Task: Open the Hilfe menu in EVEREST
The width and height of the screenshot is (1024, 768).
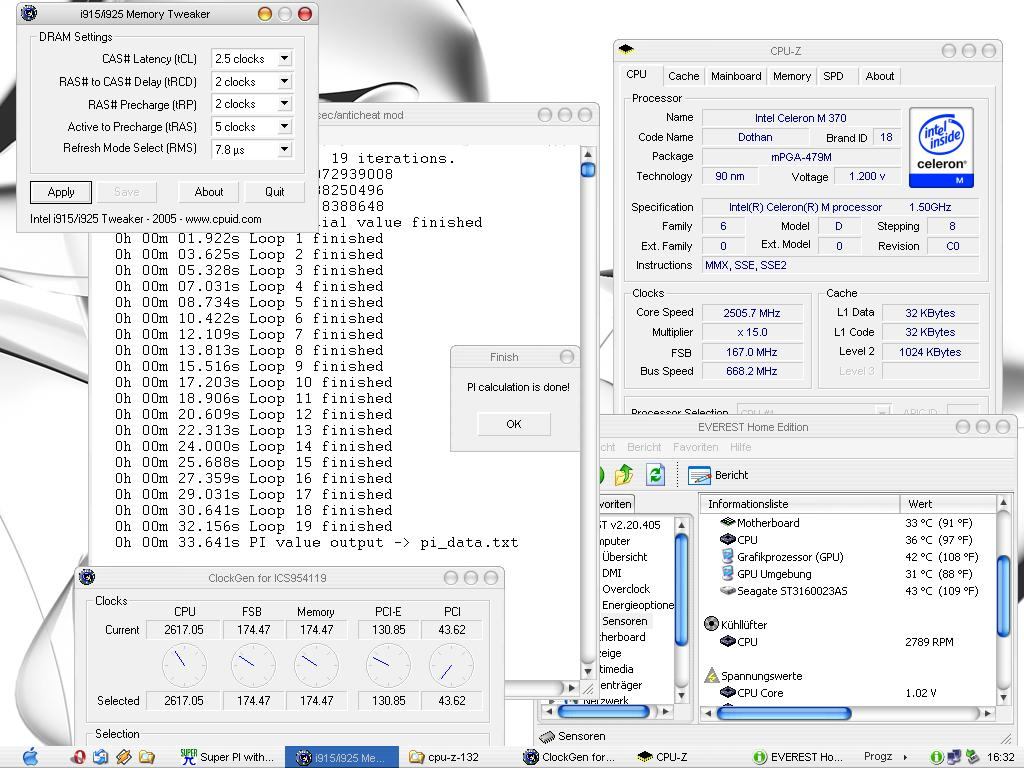Action: click(x=741, y=447)
